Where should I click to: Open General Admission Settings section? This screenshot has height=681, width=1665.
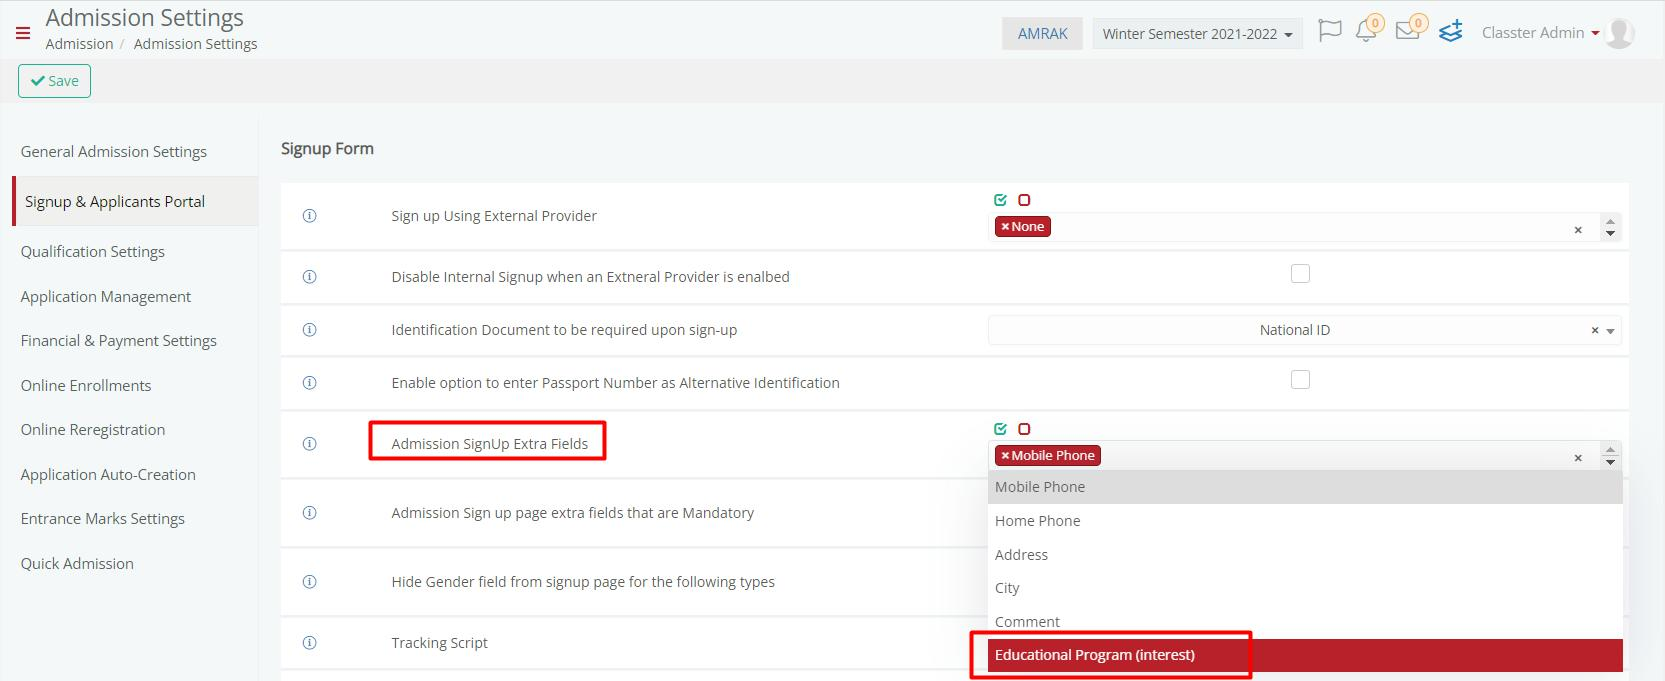click(114, 152)
